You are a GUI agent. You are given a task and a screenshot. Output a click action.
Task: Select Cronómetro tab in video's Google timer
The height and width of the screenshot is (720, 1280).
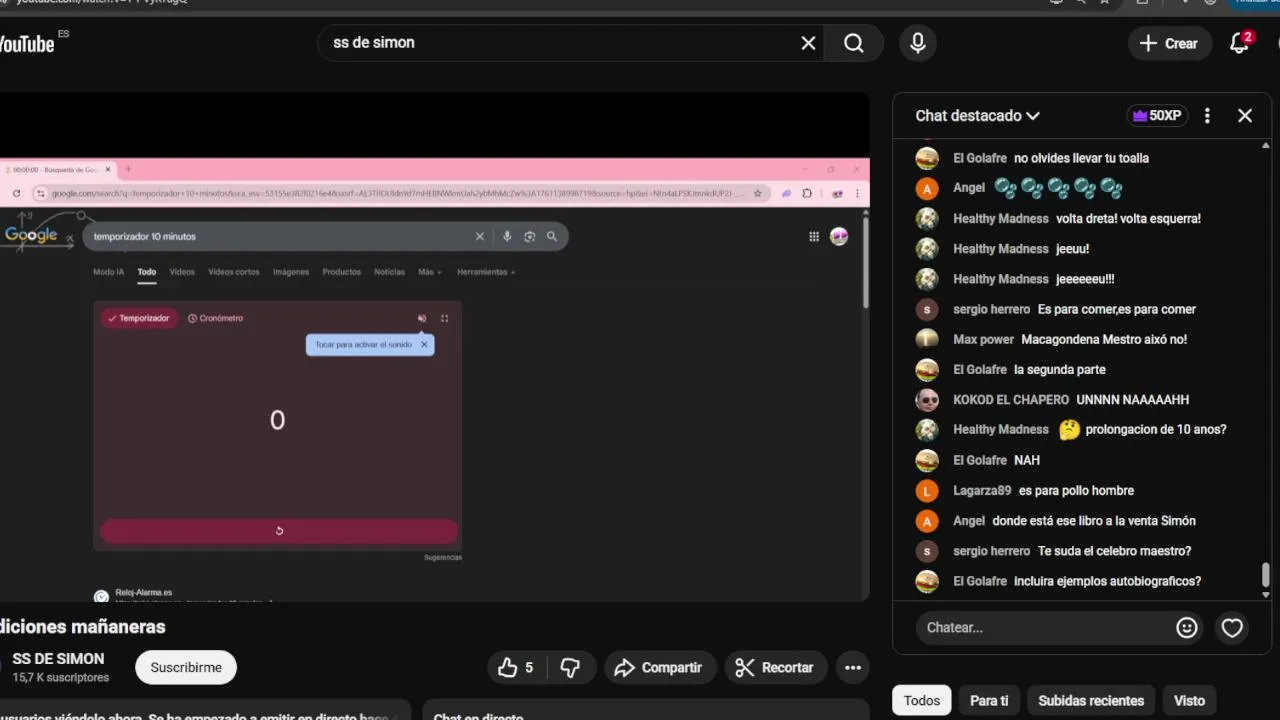pos(216,318)
